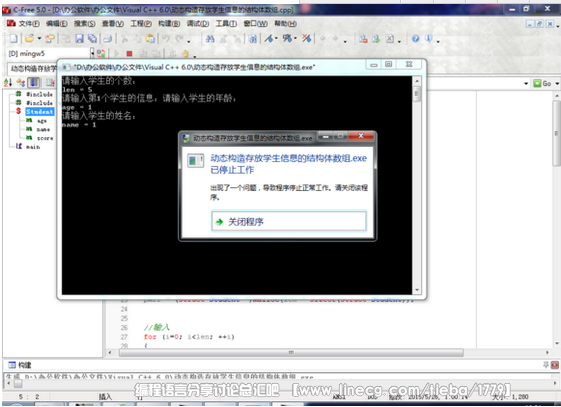Open the 构建(B) menu
The image size is (561, 407).
tap(169, 24)
